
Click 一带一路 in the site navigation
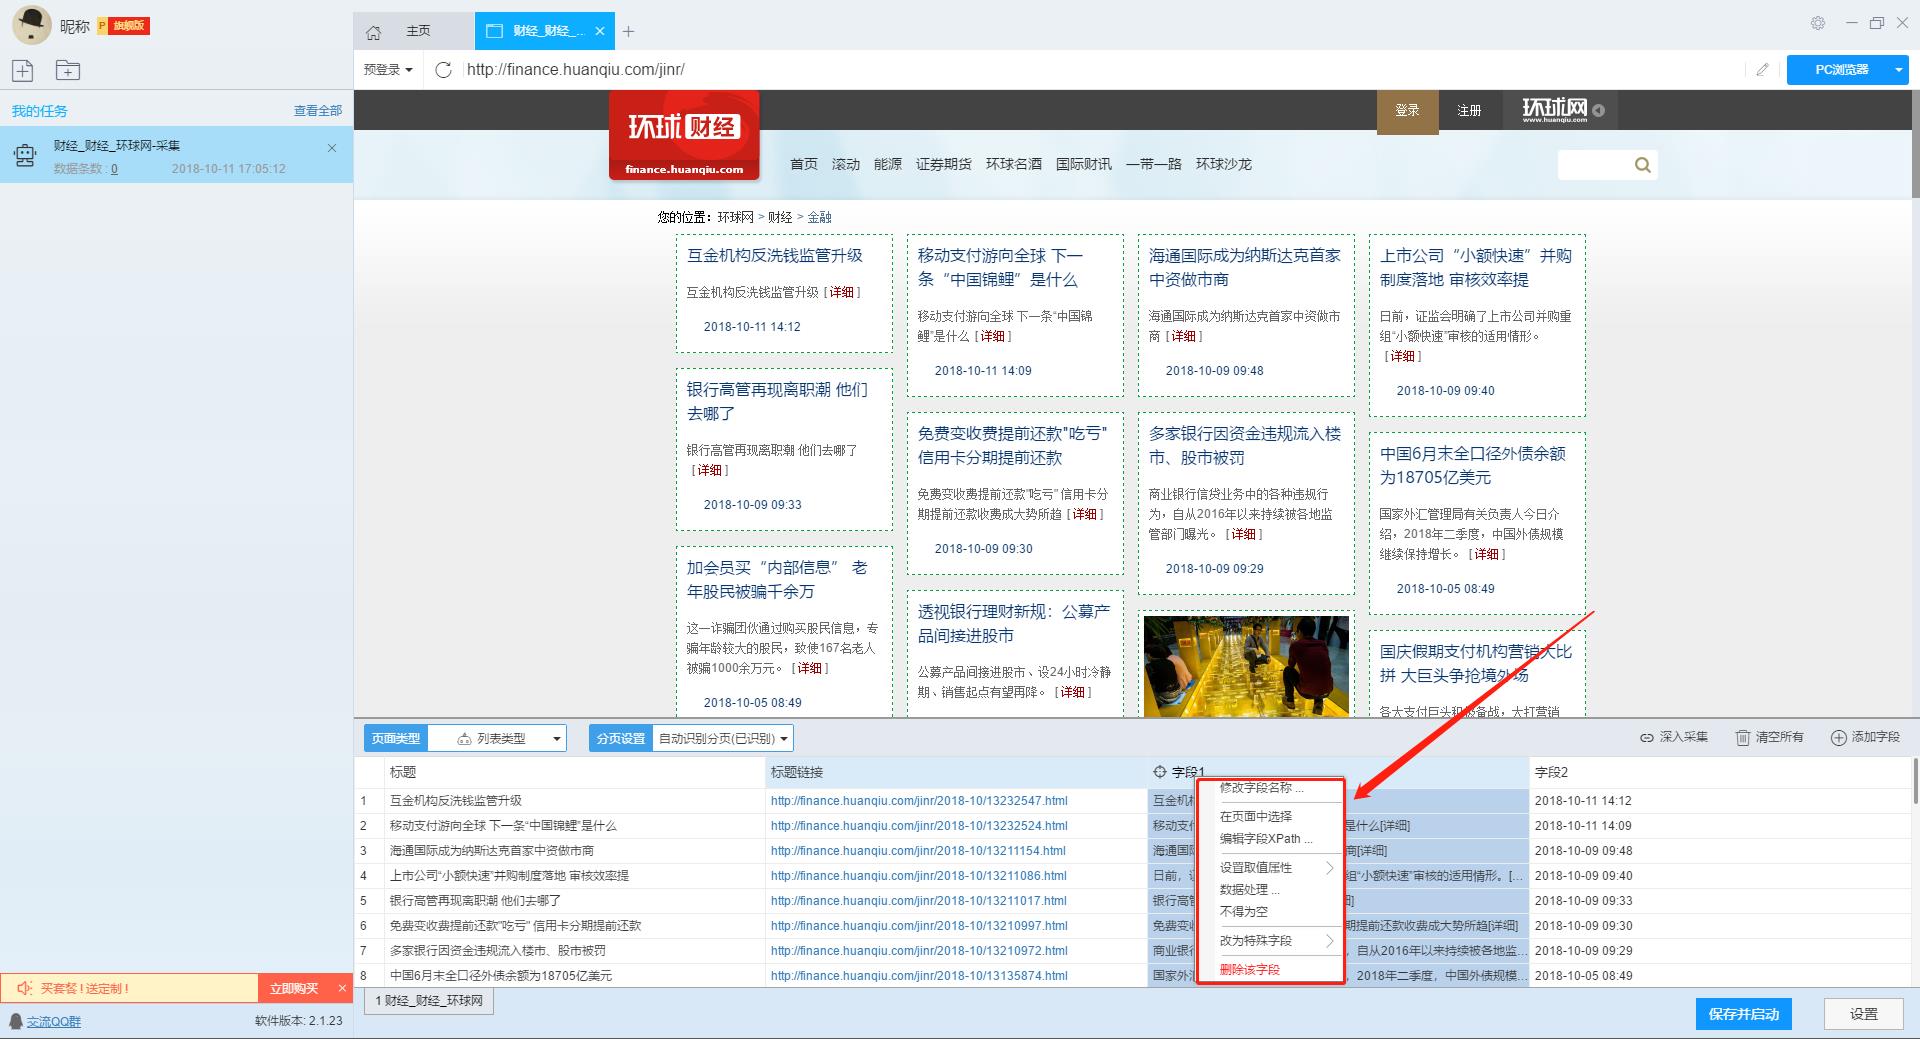[1153, 164]
